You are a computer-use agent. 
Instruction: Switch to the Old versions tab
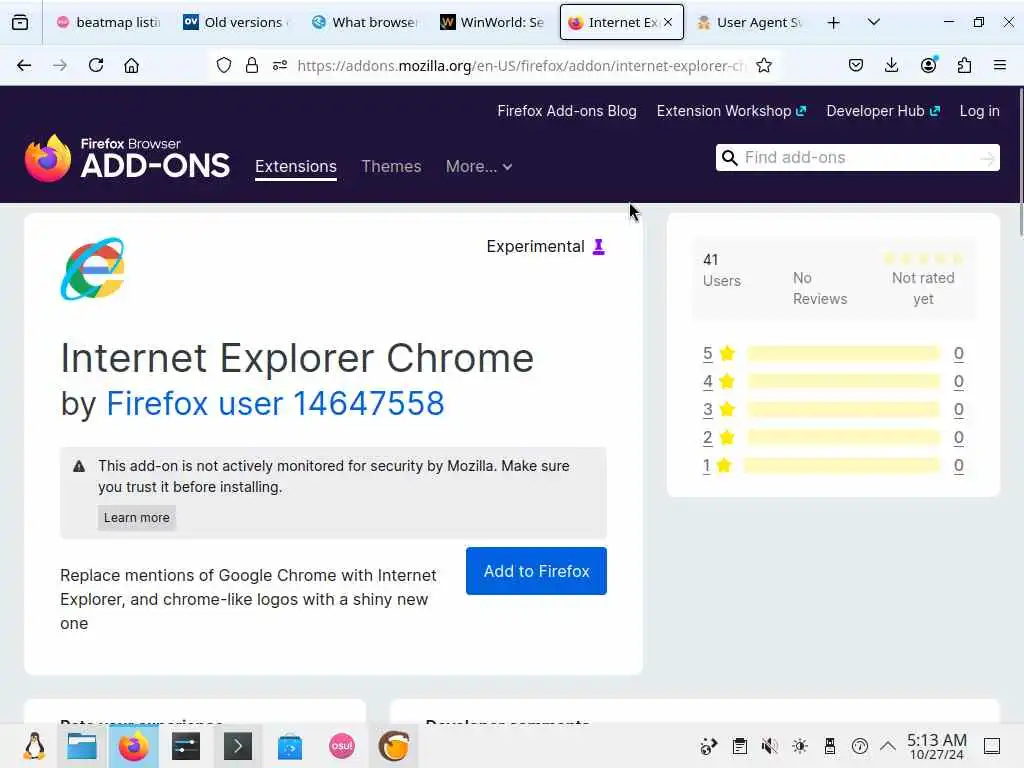pyautogui.click(x=236, y=22)
